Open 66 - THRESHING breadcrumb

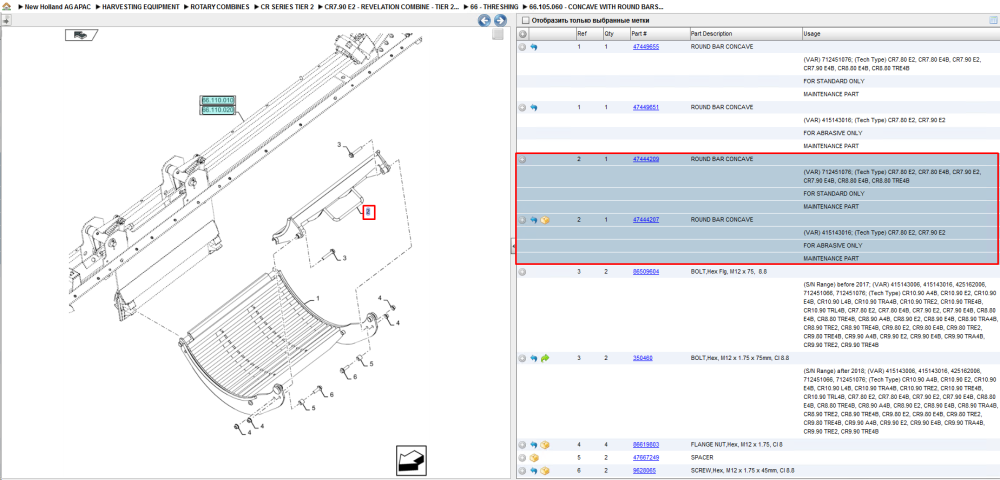click(494, 6)
